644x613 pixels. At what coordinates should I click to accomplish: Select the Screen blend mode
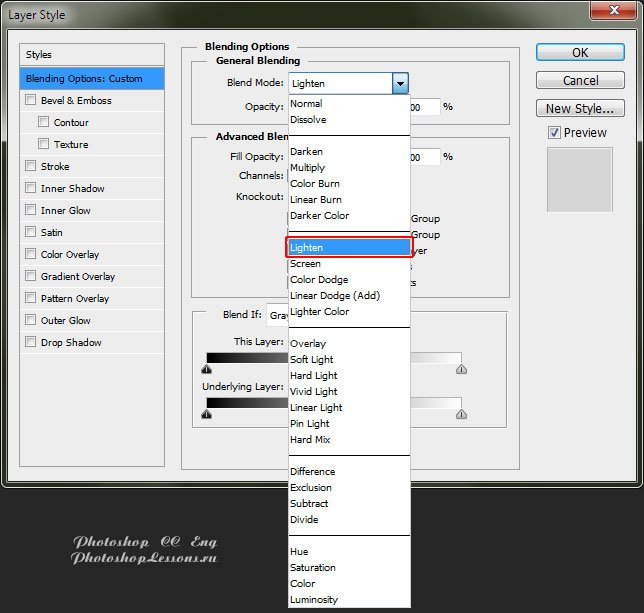tap(305, 264)
